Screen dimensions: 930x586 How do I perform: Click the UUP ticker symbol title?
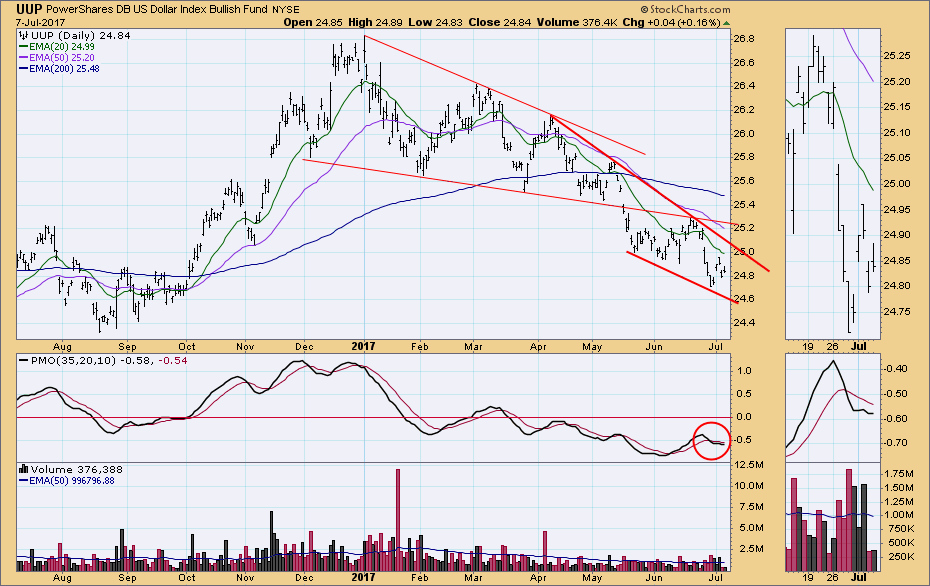point(29,9)
